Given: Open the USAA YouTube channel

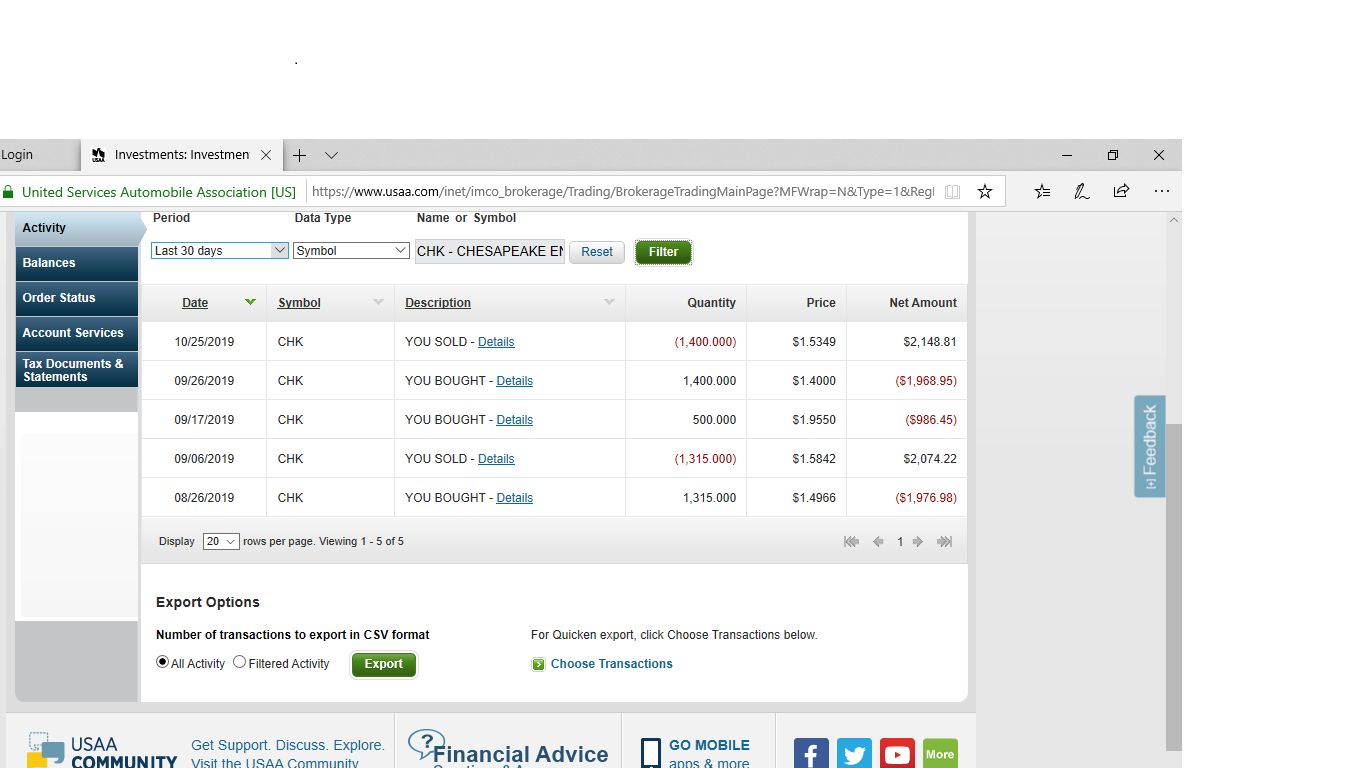Looking at the screenshot, I should [897, 754].
